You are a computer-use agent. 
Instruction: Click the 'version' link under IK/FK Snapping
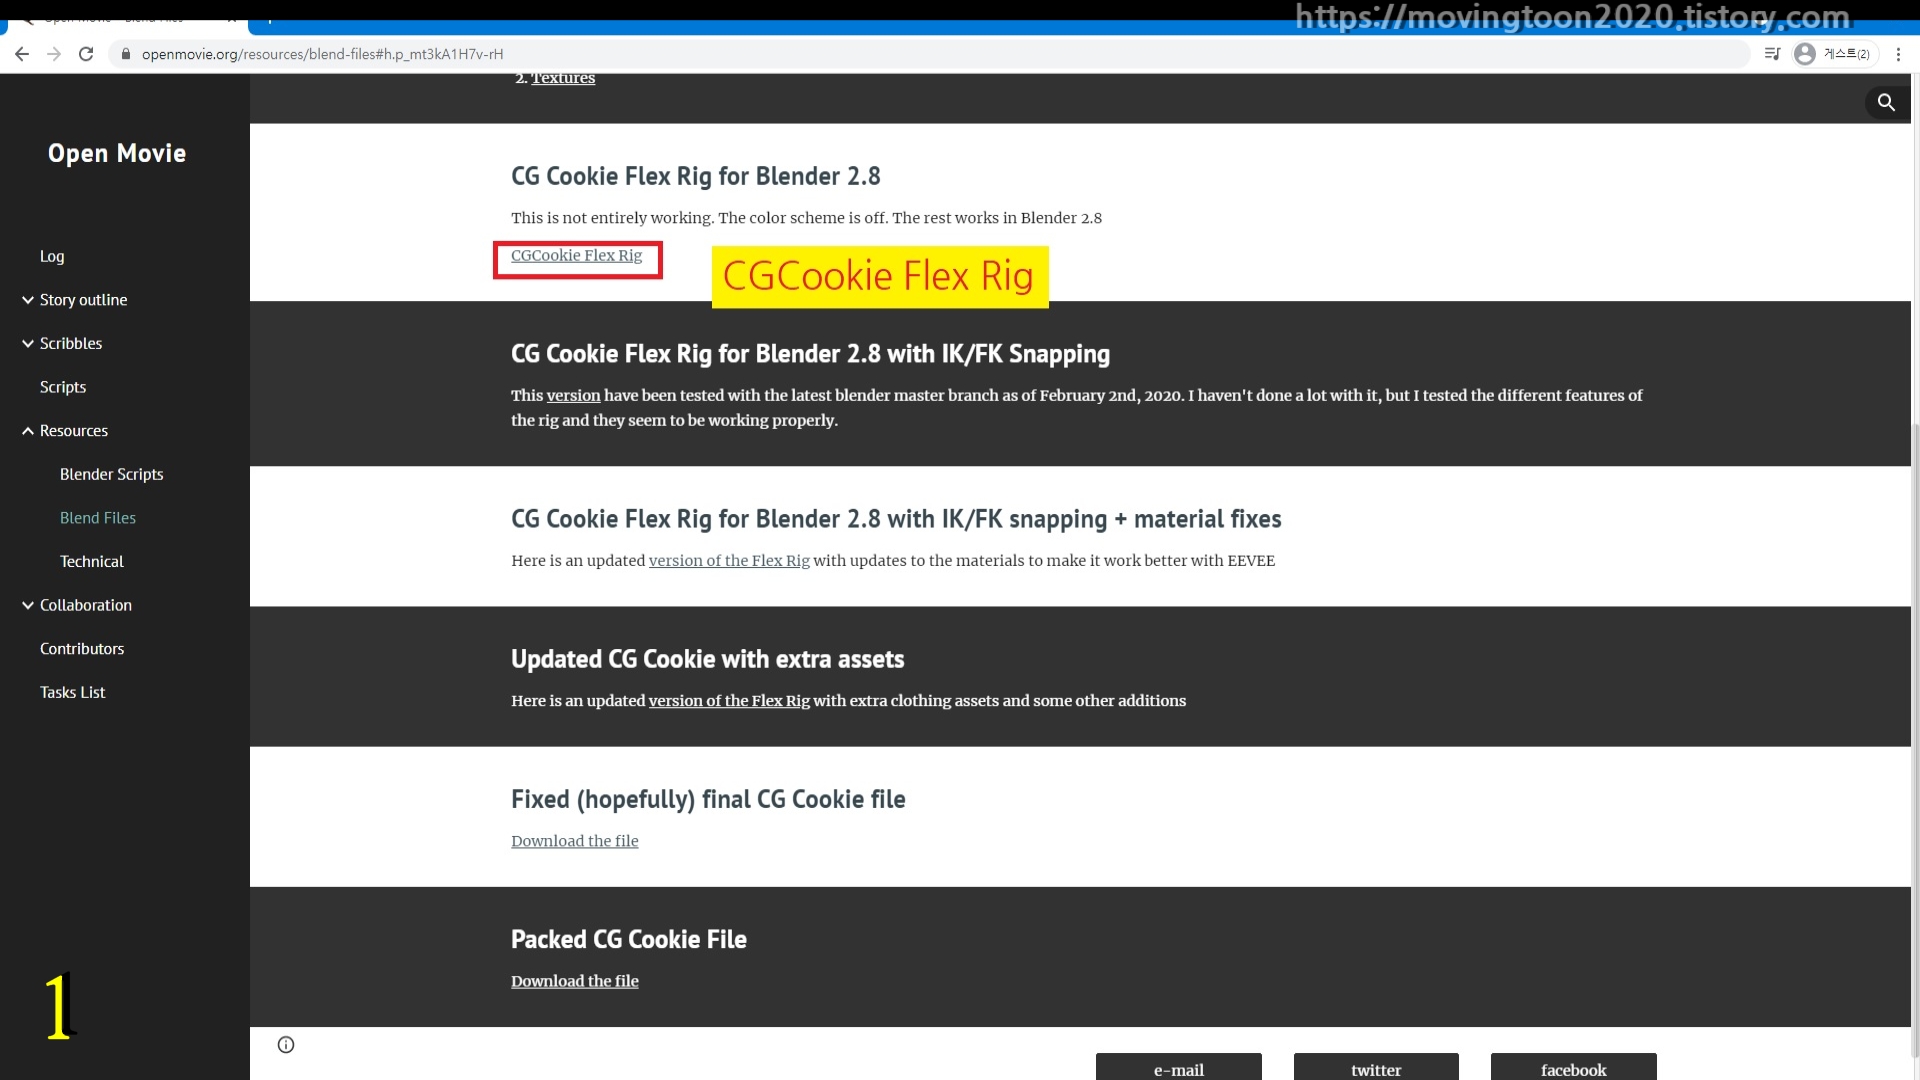point(574,395)
